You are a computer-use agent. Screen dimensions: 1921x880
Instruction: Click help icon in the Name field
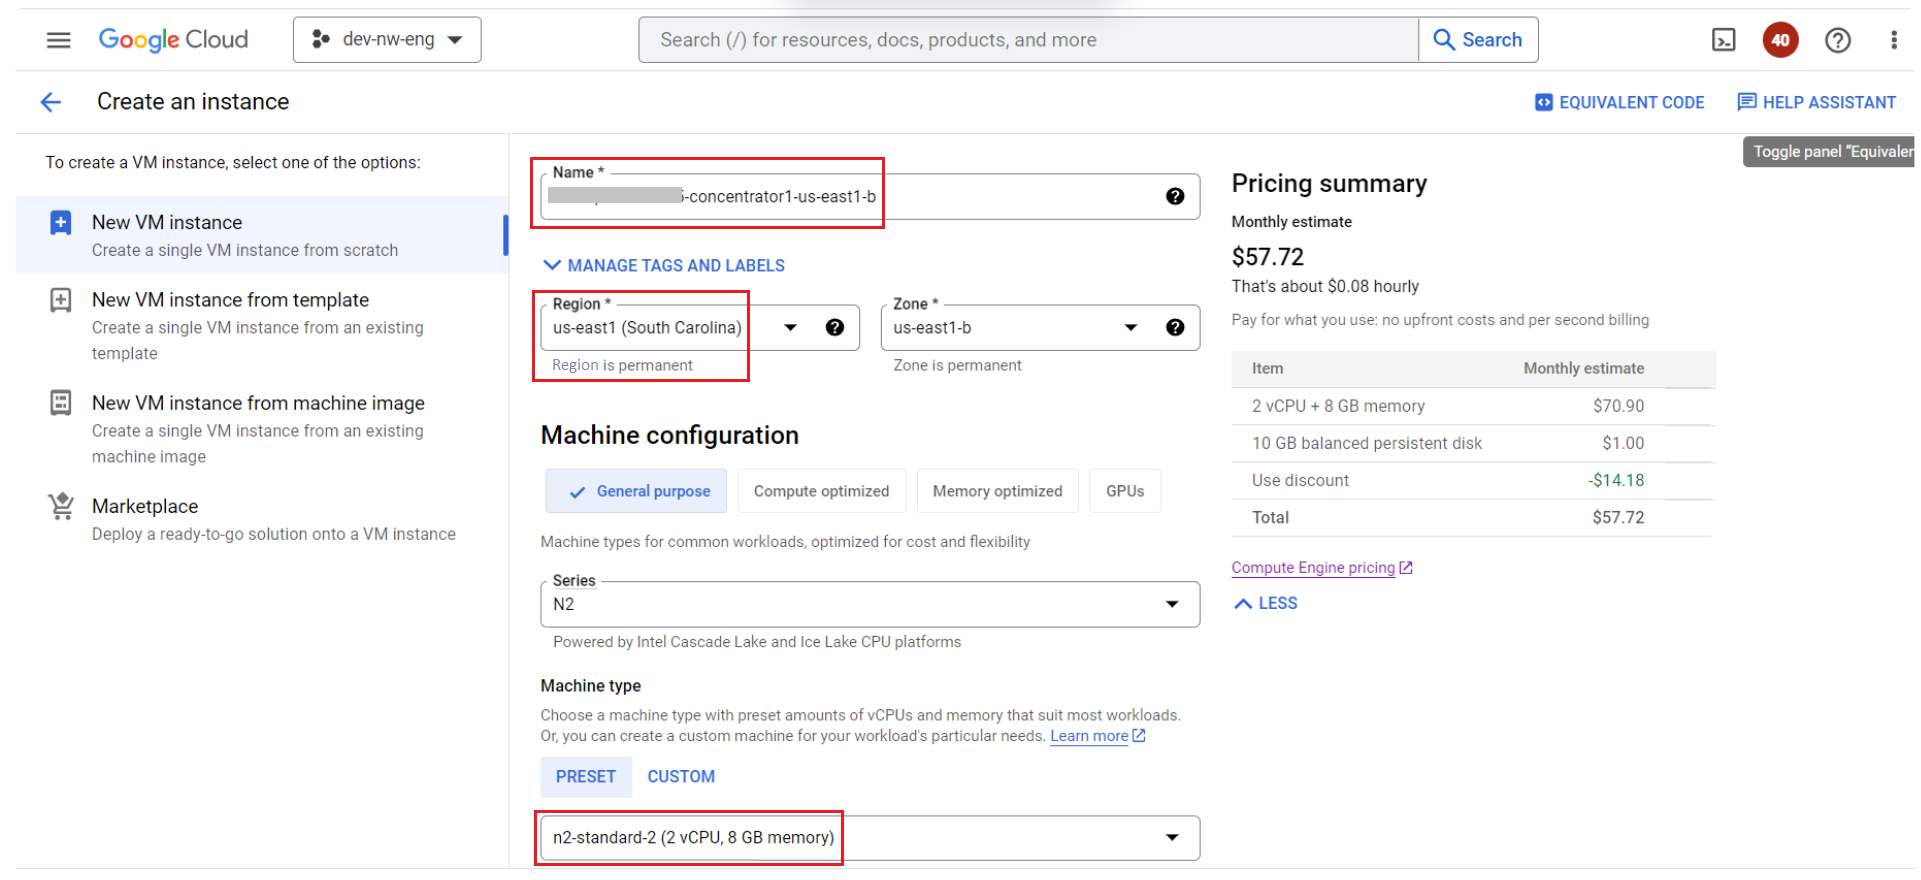coord(1175,196)
